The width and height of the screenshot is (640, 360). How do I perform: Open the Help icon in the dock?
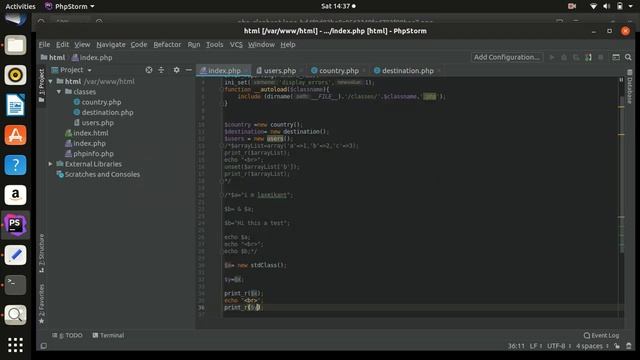(x=16, y=165)
